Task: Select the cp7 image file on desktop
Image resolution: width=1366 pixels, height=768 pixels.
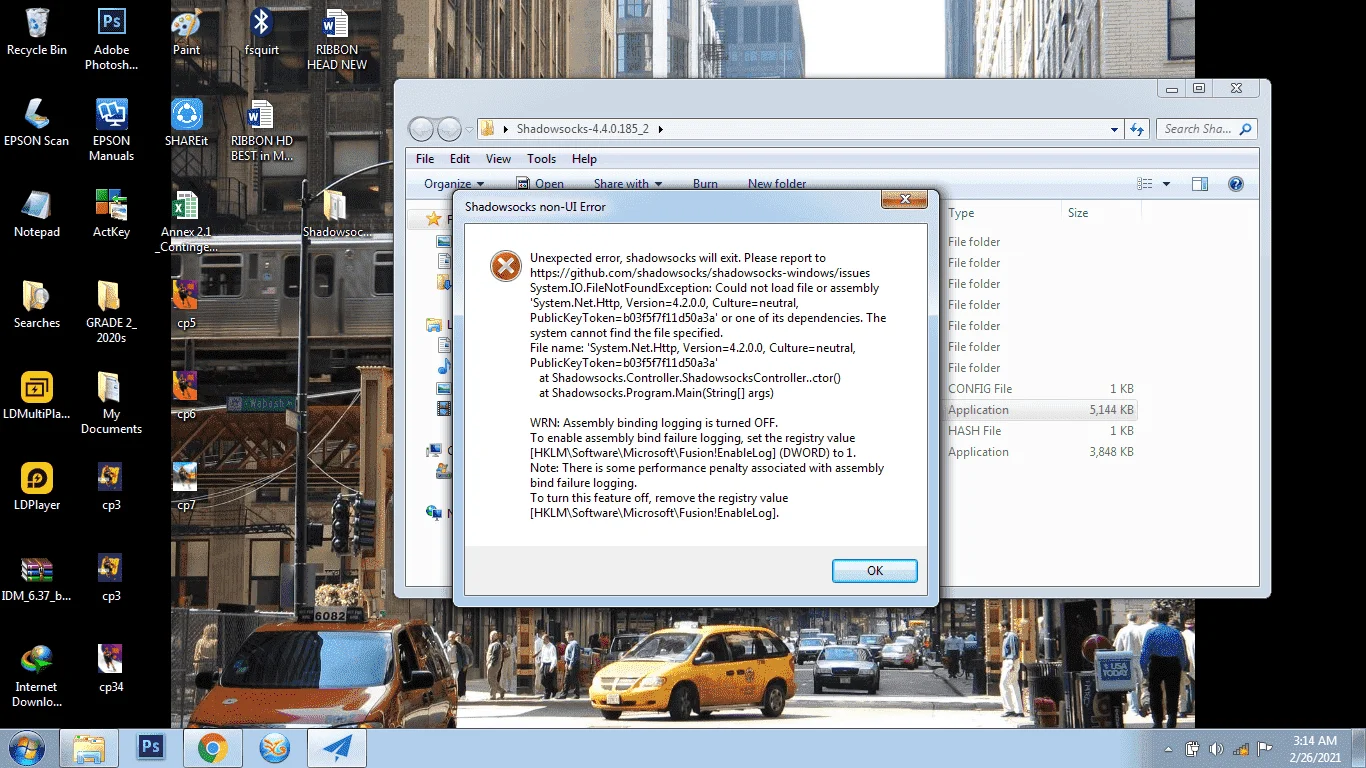Action: point(186,486)
